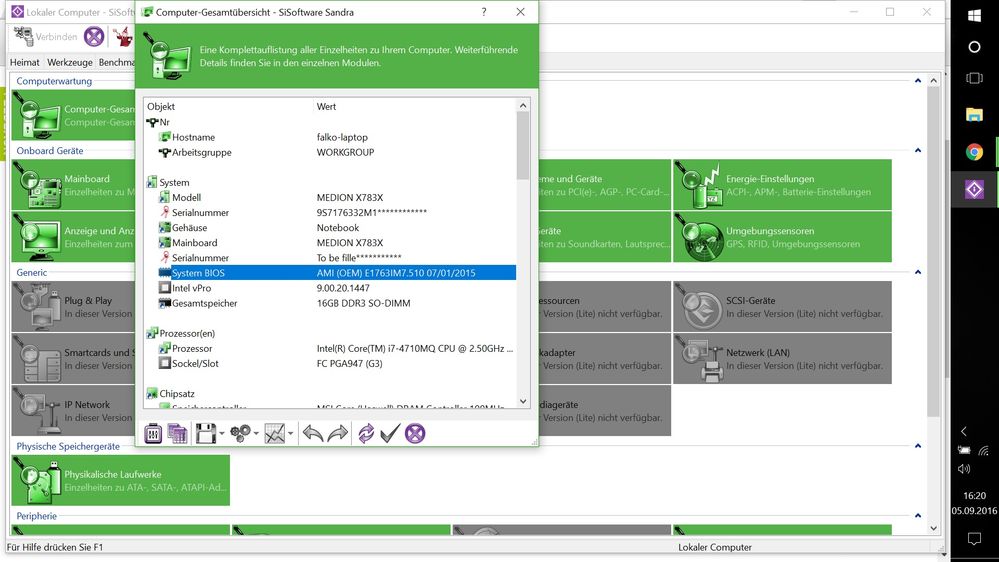Open Chrome from the Windows taskbar
Screen dimensions: 999x562
(x=974, y=152)
